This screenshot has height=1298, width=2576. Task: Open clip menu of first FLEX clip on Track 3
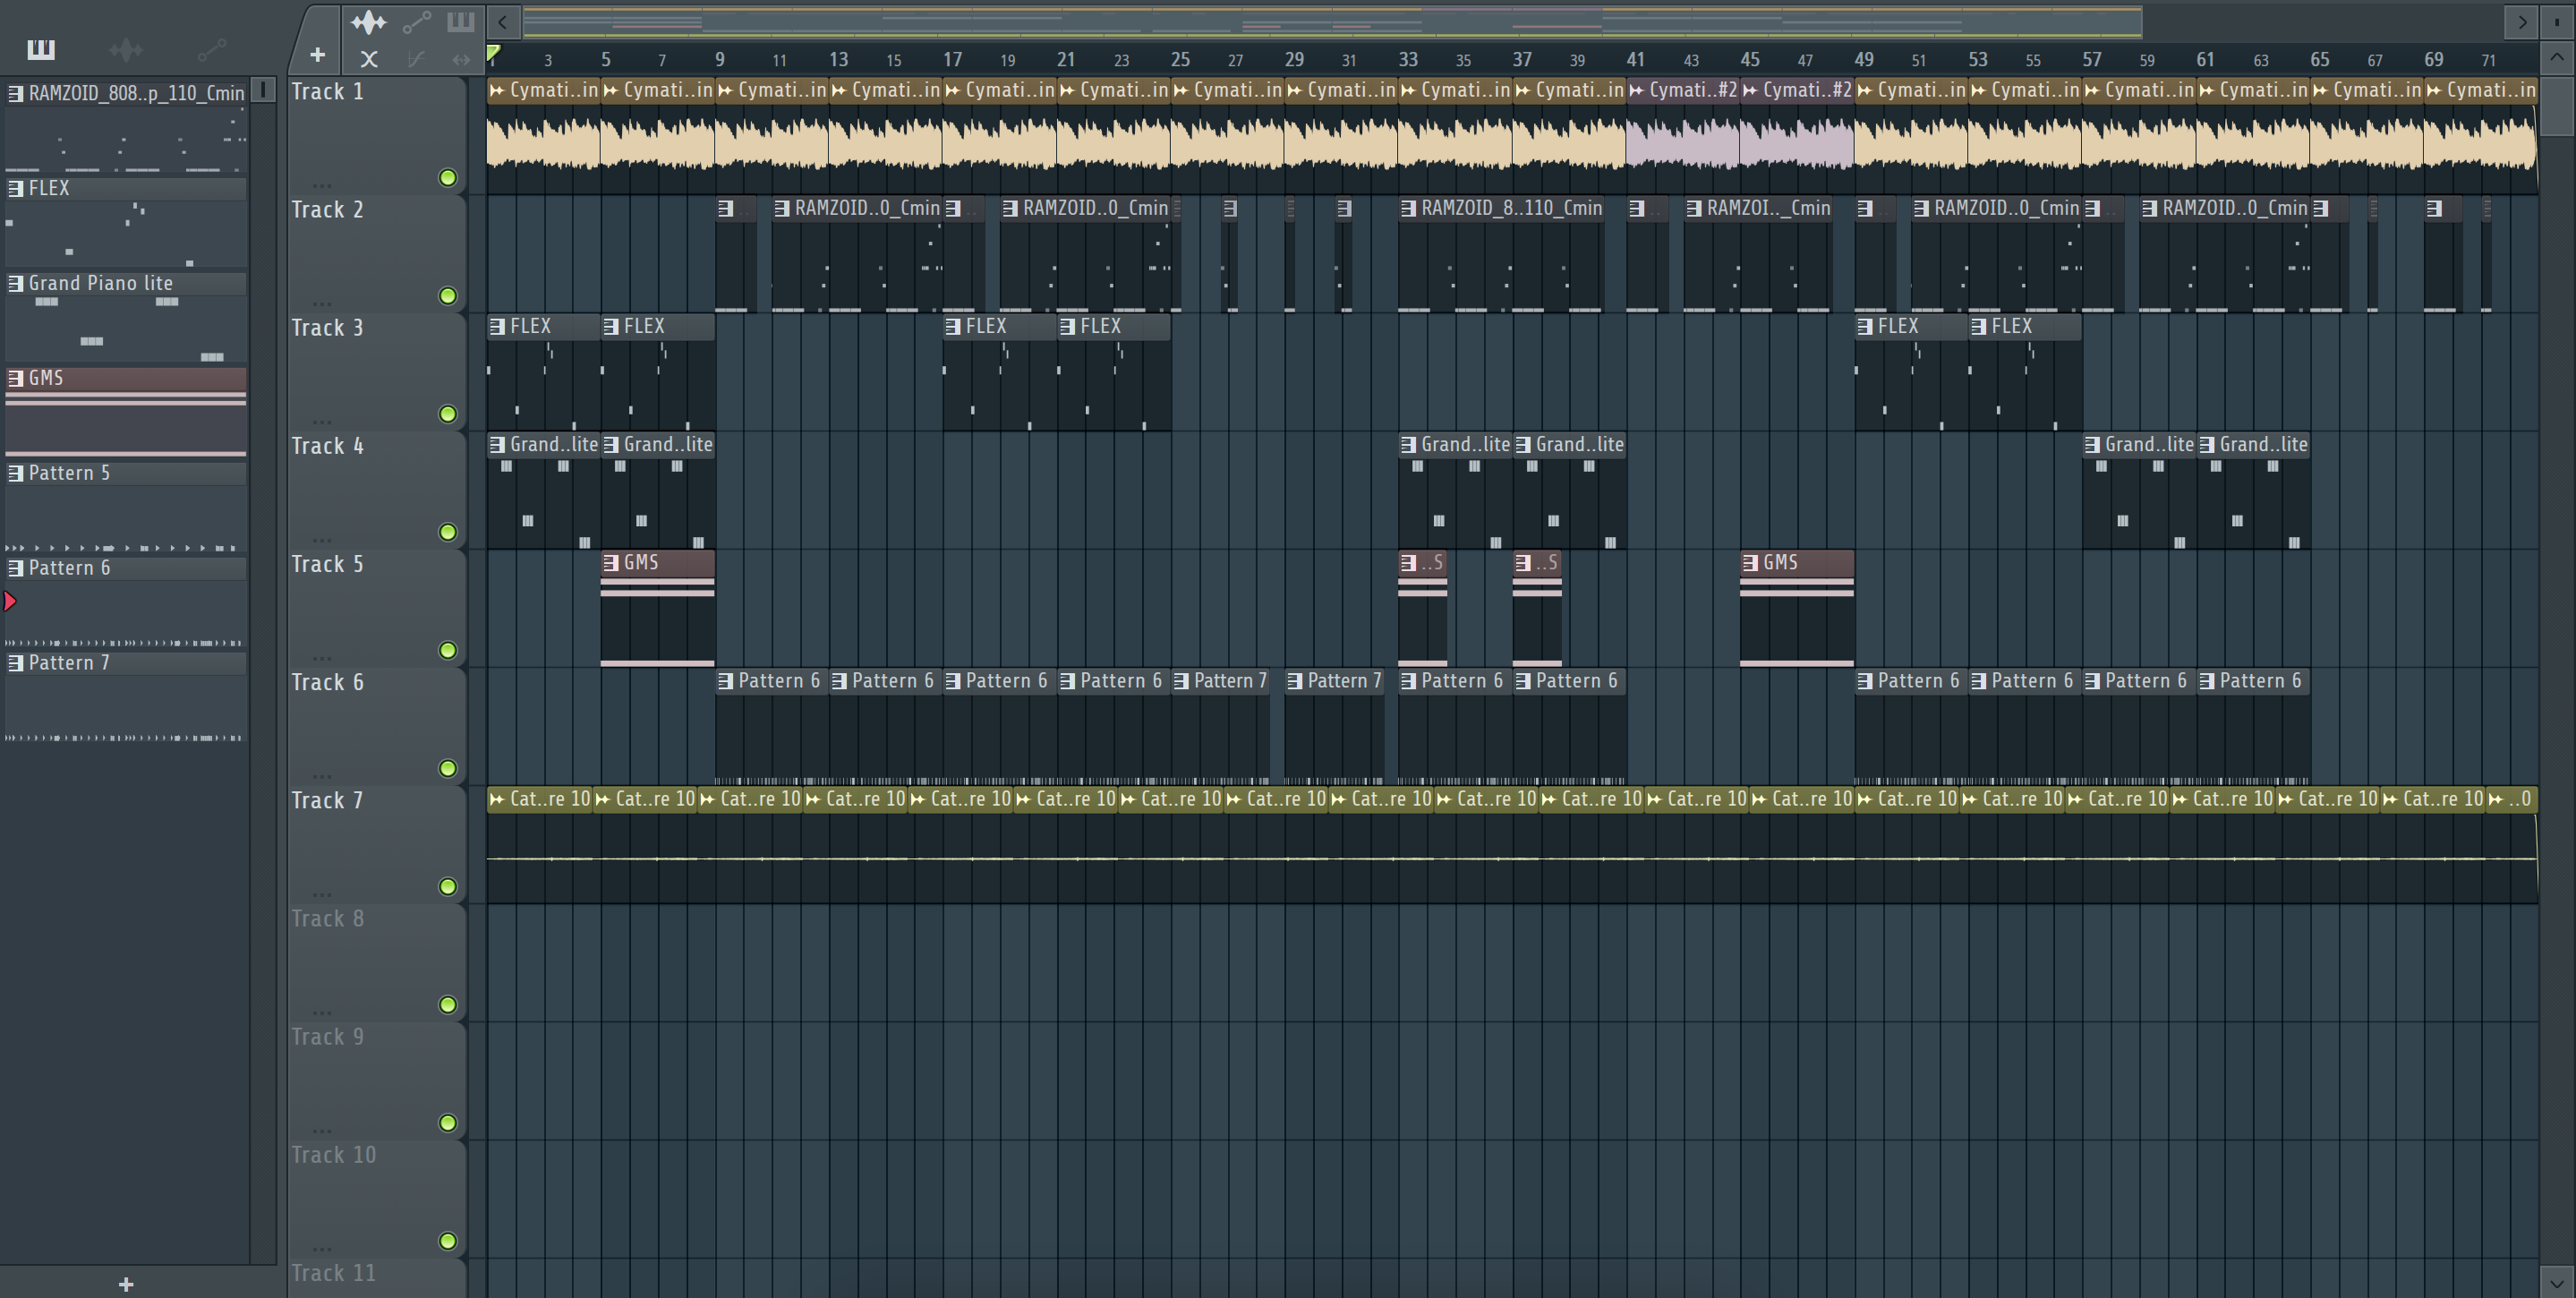(x=497, y=326)
